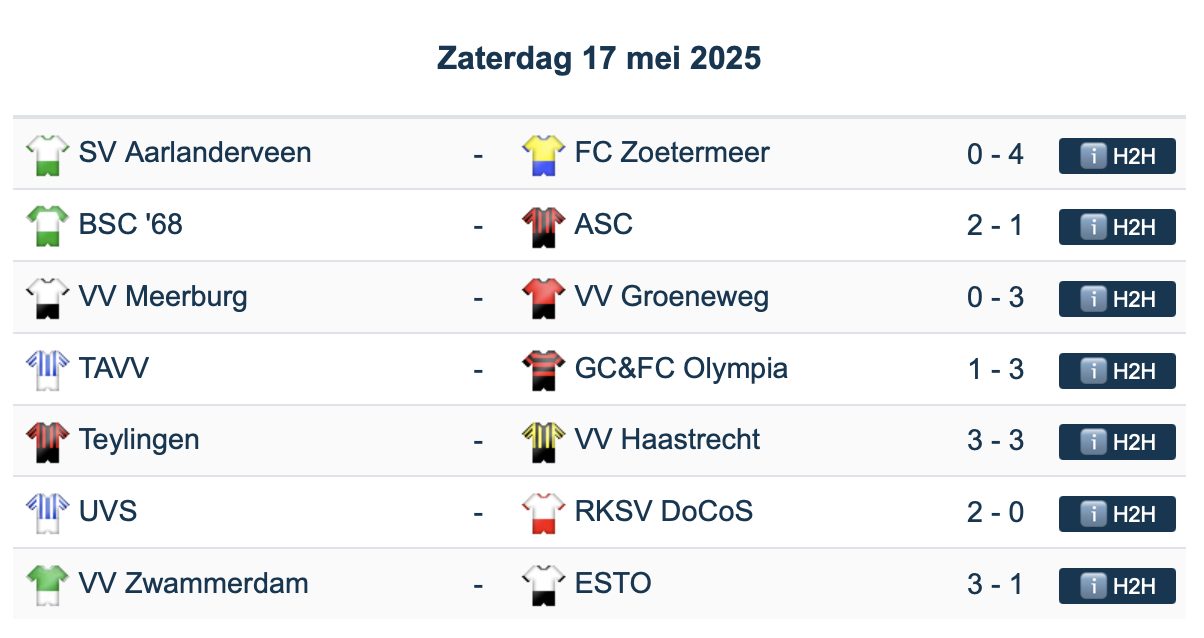Click the RKSV DoCoS jersey icon
This screenshot has height=638, width=1204.
point(542,513)
